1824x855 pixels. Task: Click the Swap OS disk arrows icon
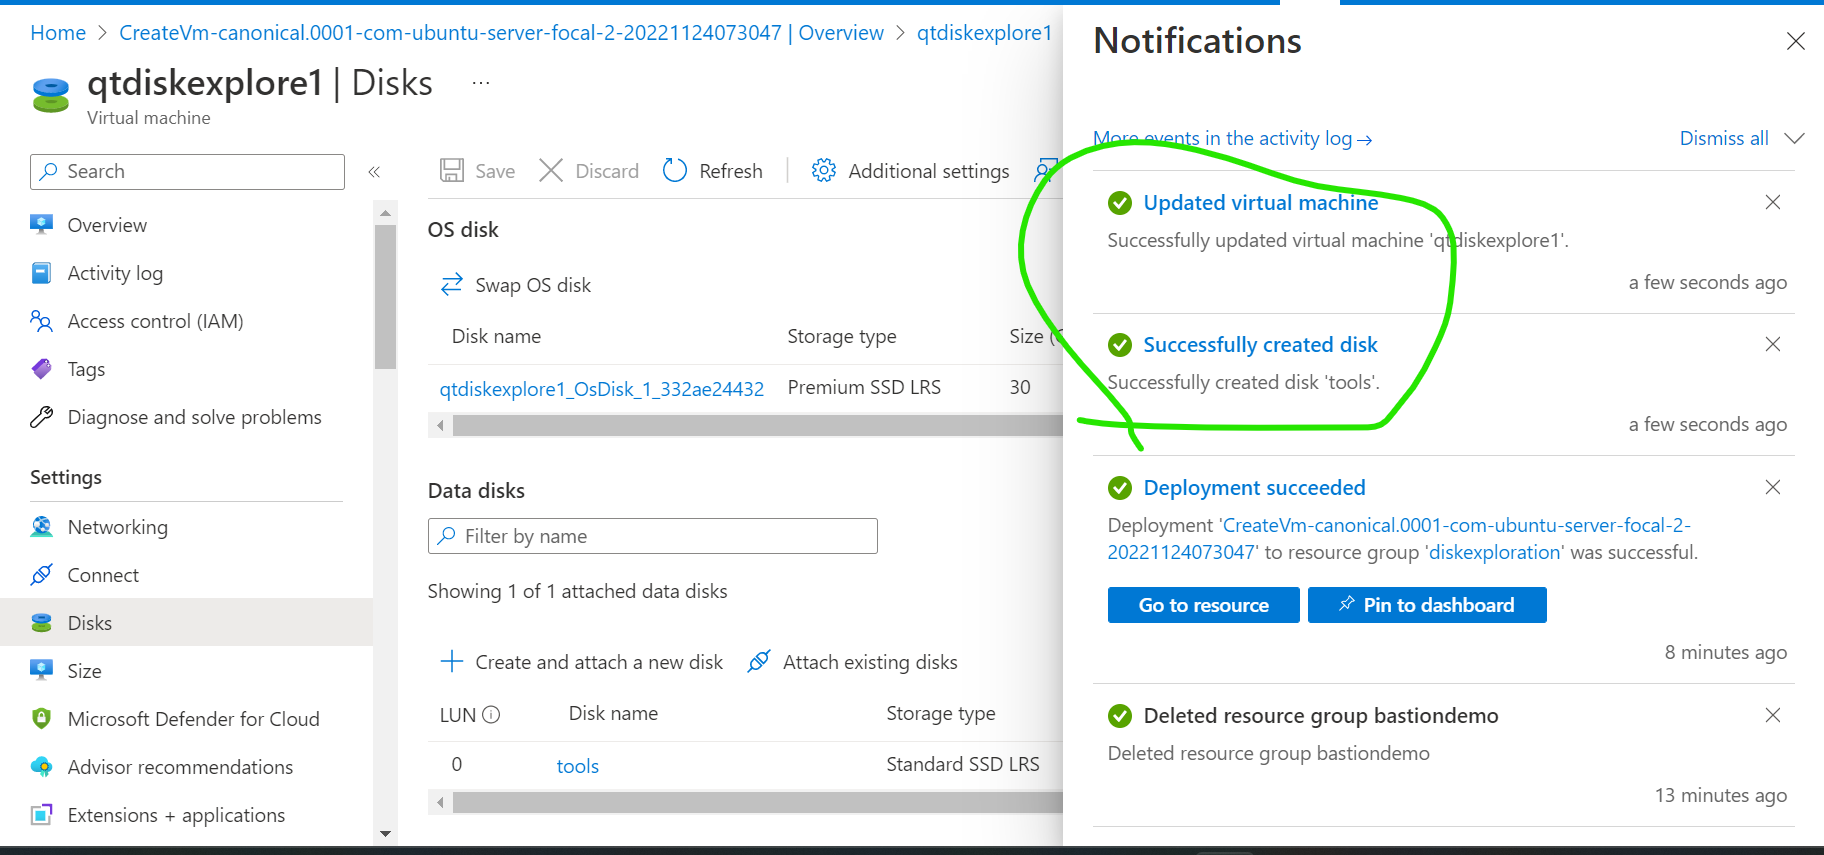(x=452, y=285)
